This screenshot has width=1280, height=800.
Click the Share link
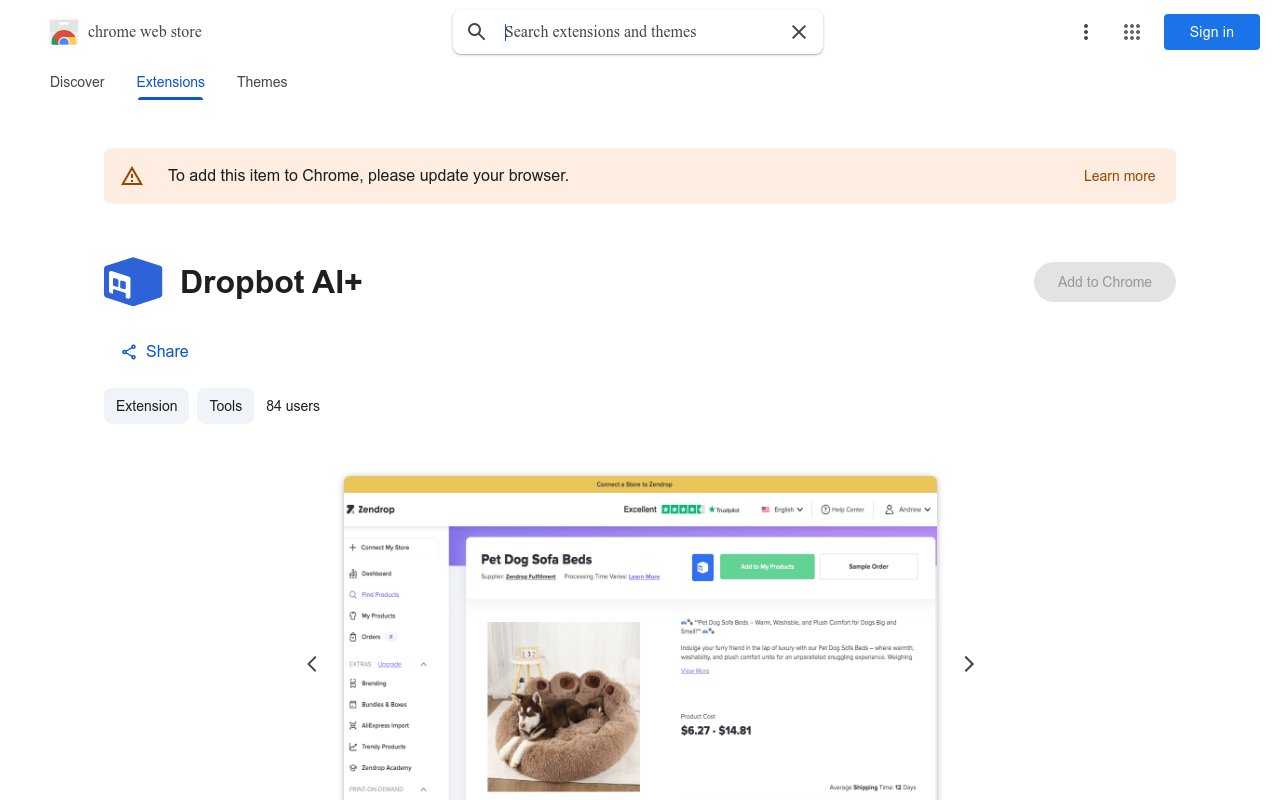pyautogui.click(x=155, y=352)
